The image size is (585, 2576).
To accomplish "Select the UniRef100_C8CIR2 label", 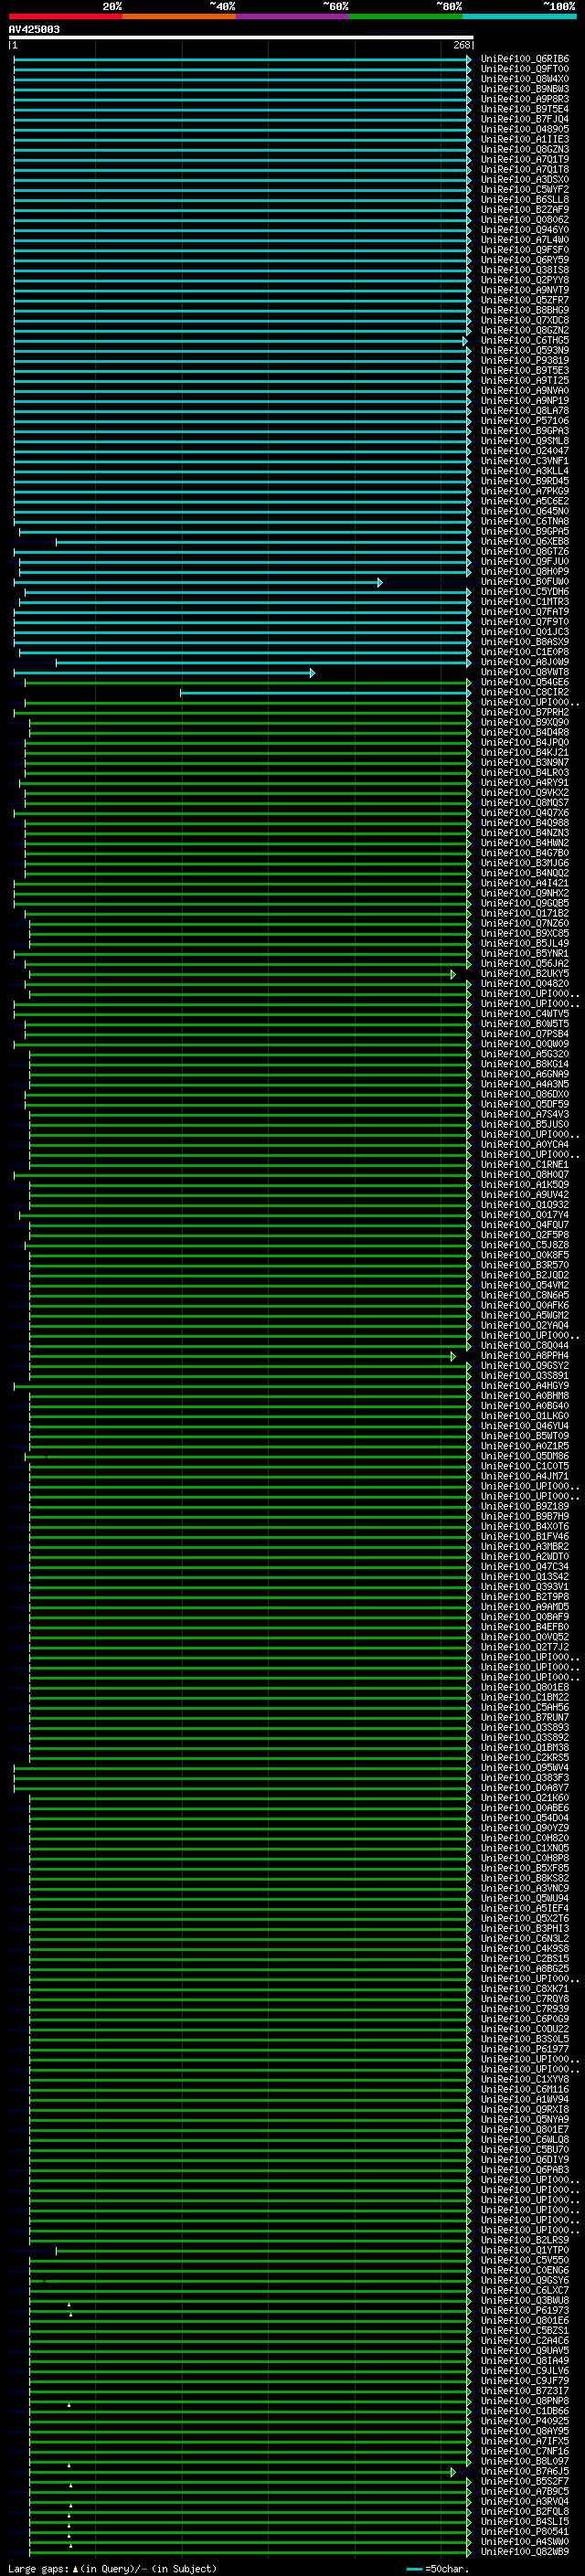I will coord(525,693).
